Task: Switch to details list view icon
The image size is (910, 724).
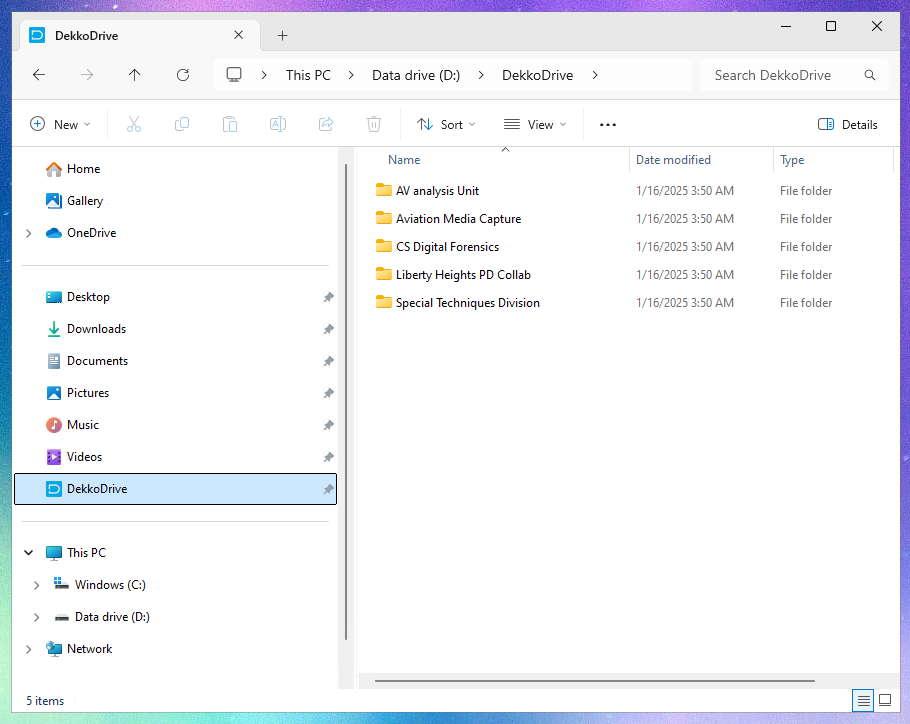Action: tap(863, 701)
